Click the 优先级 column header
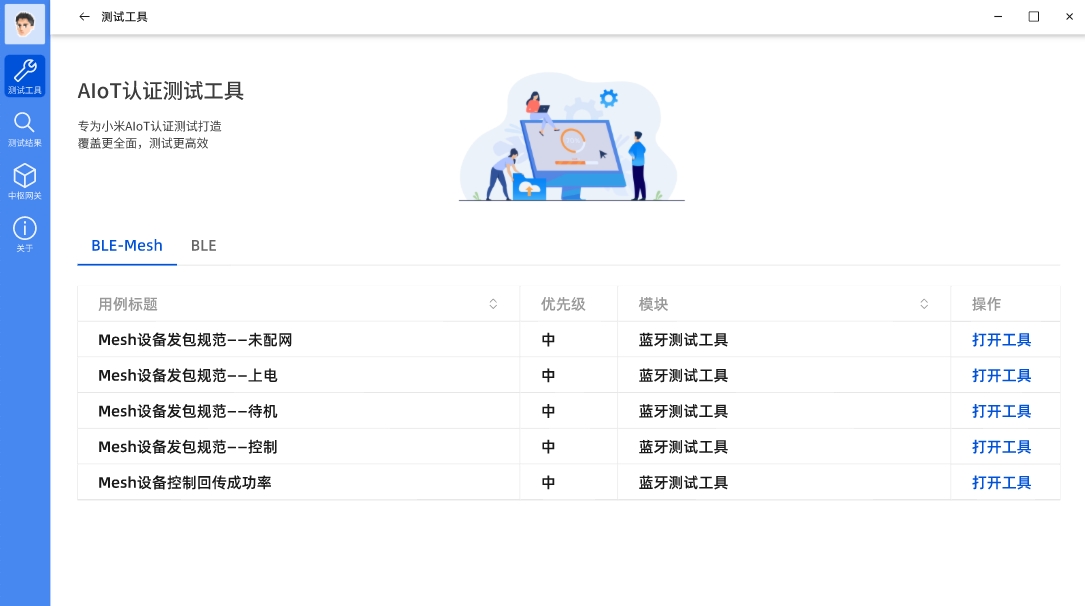 (563, 304)
